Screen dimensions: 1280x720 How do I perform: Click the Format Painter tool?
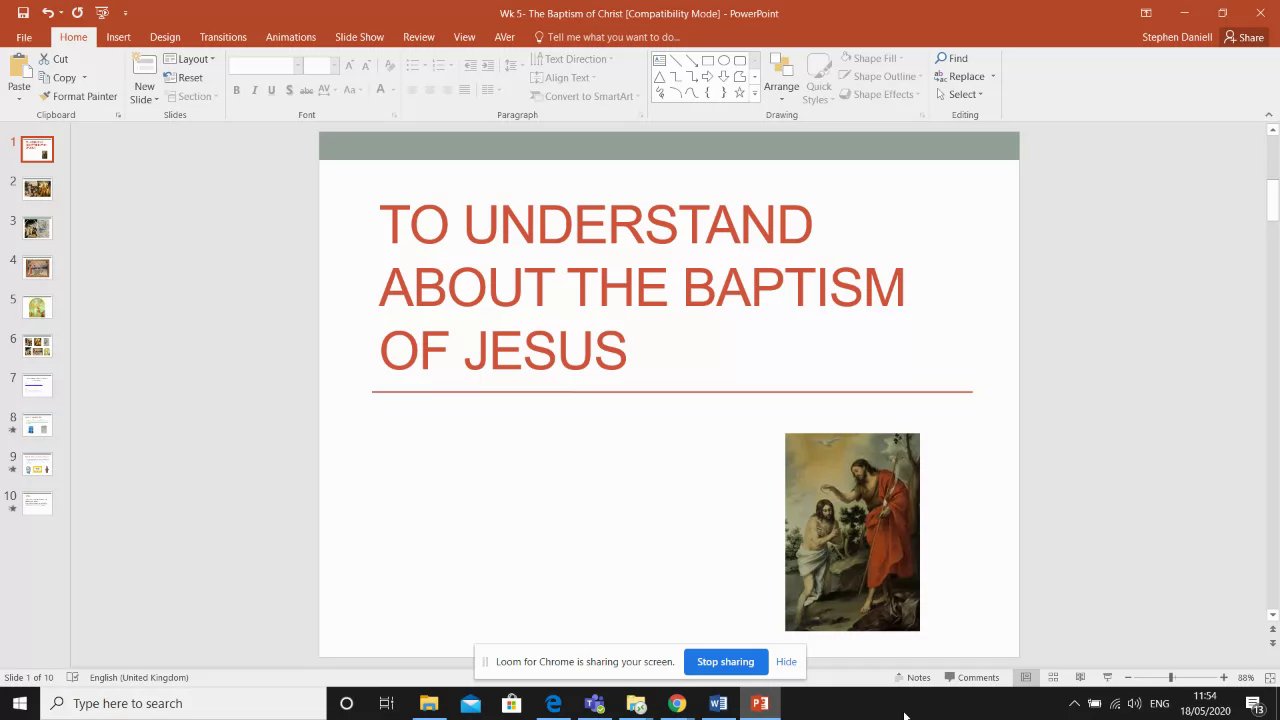(x=78, y=97)
